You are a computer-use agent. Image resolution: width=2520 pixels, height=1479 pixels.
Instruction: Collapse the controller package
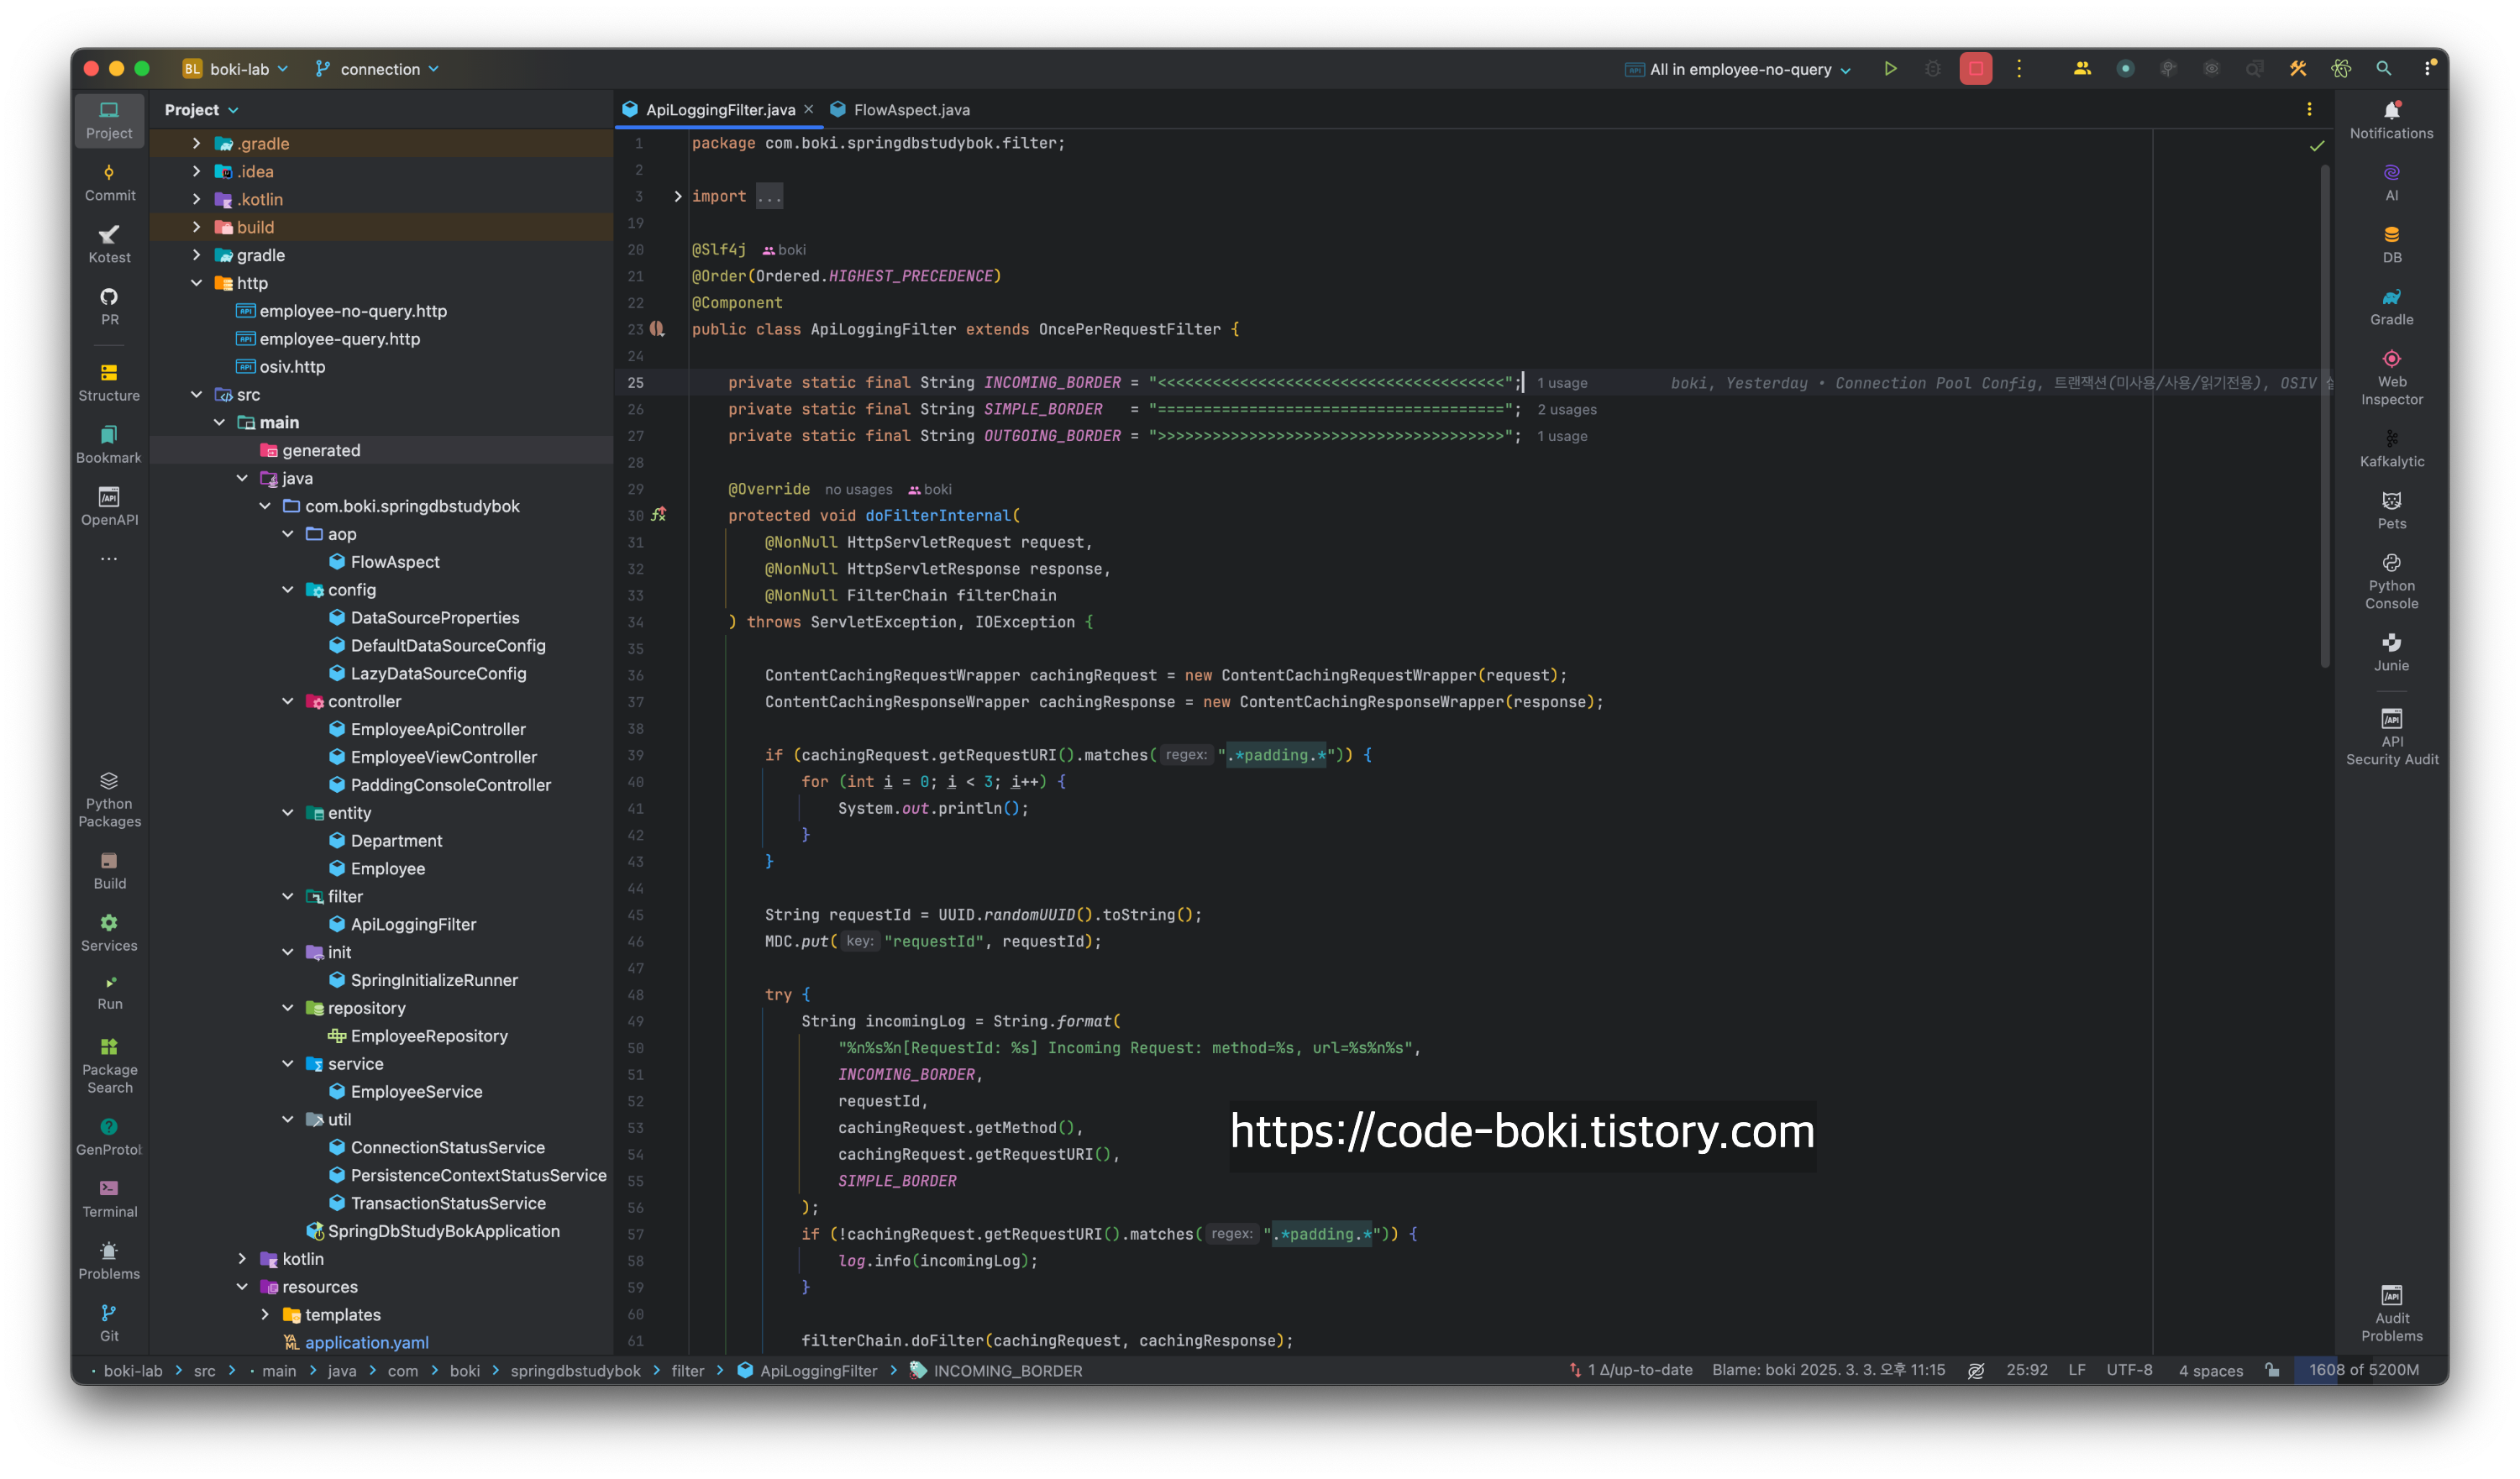[x=288, y=702]
